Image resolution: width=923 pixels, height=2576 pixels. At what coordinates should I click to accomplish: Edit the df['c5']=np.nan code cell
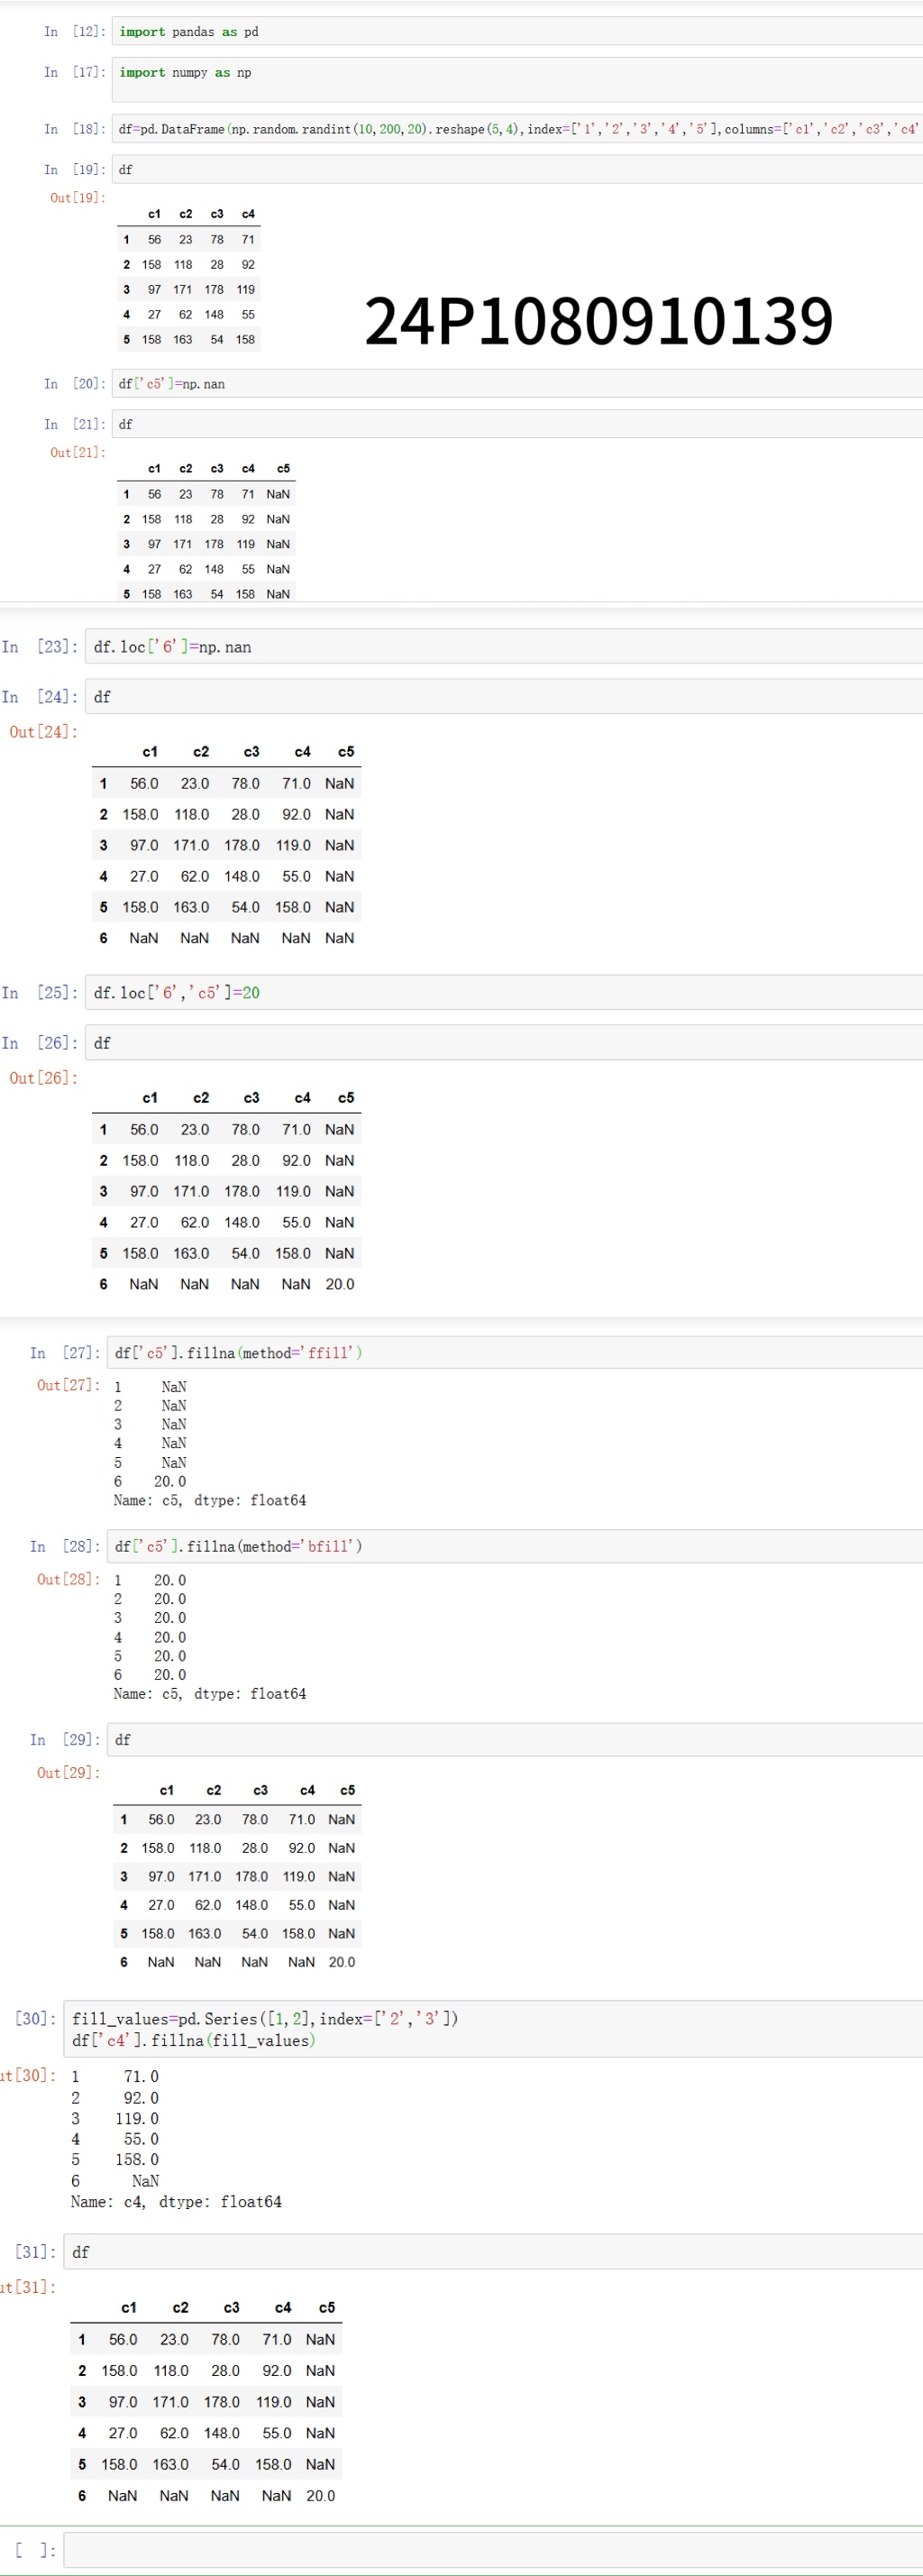[517, 384]
